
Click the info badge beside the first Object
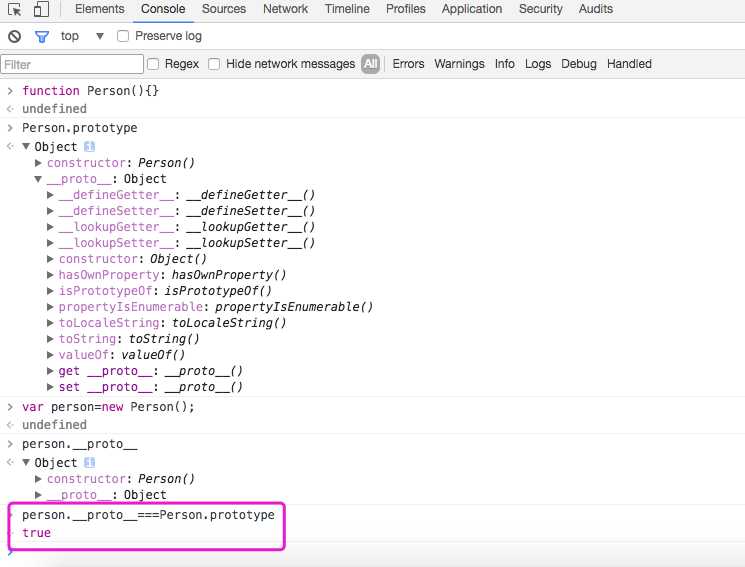[x=89, y=146]
